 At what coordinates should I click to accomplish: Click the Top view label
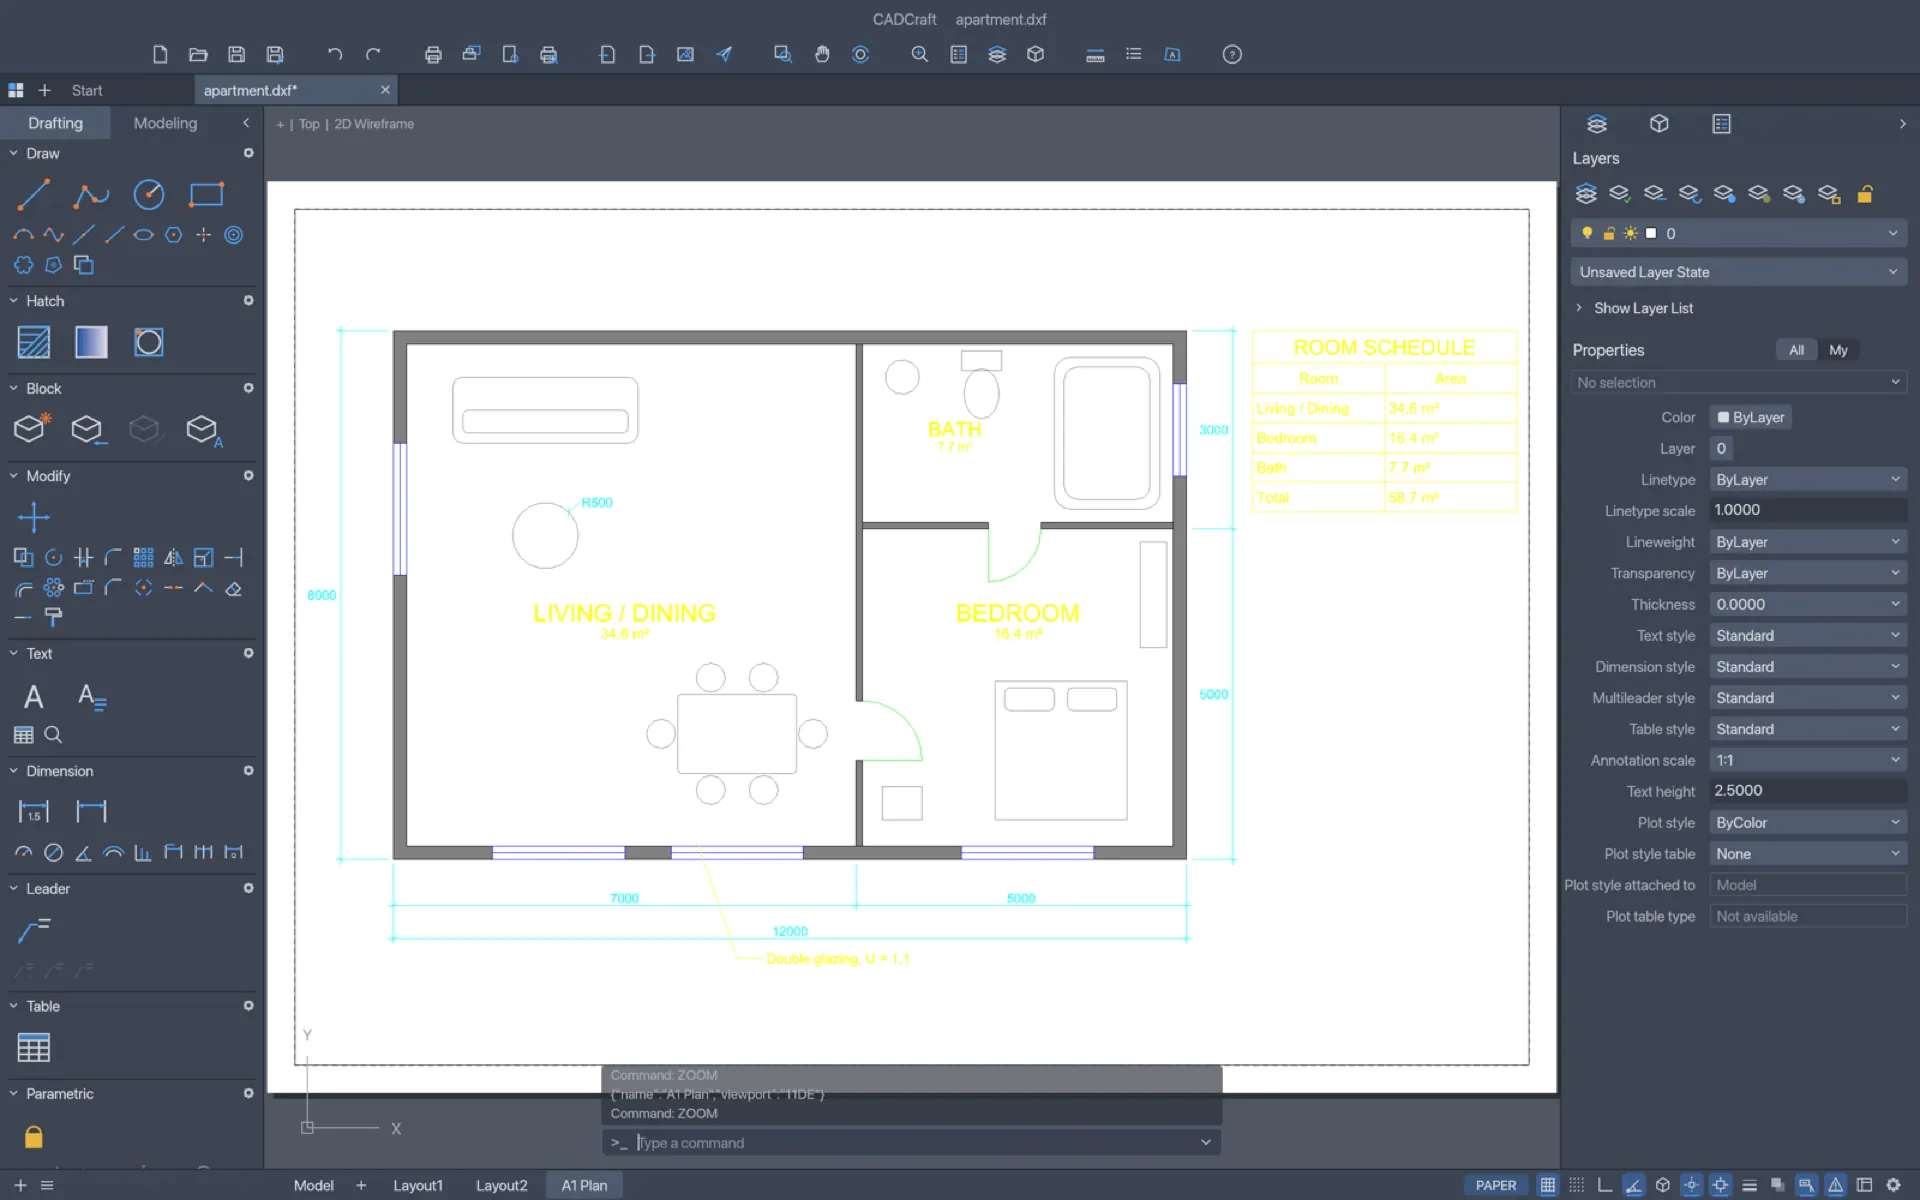coord(309,124)
